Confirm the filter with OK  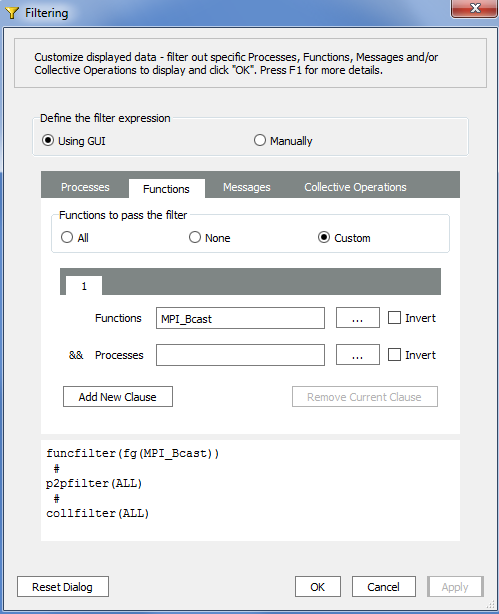coord(318,587)
